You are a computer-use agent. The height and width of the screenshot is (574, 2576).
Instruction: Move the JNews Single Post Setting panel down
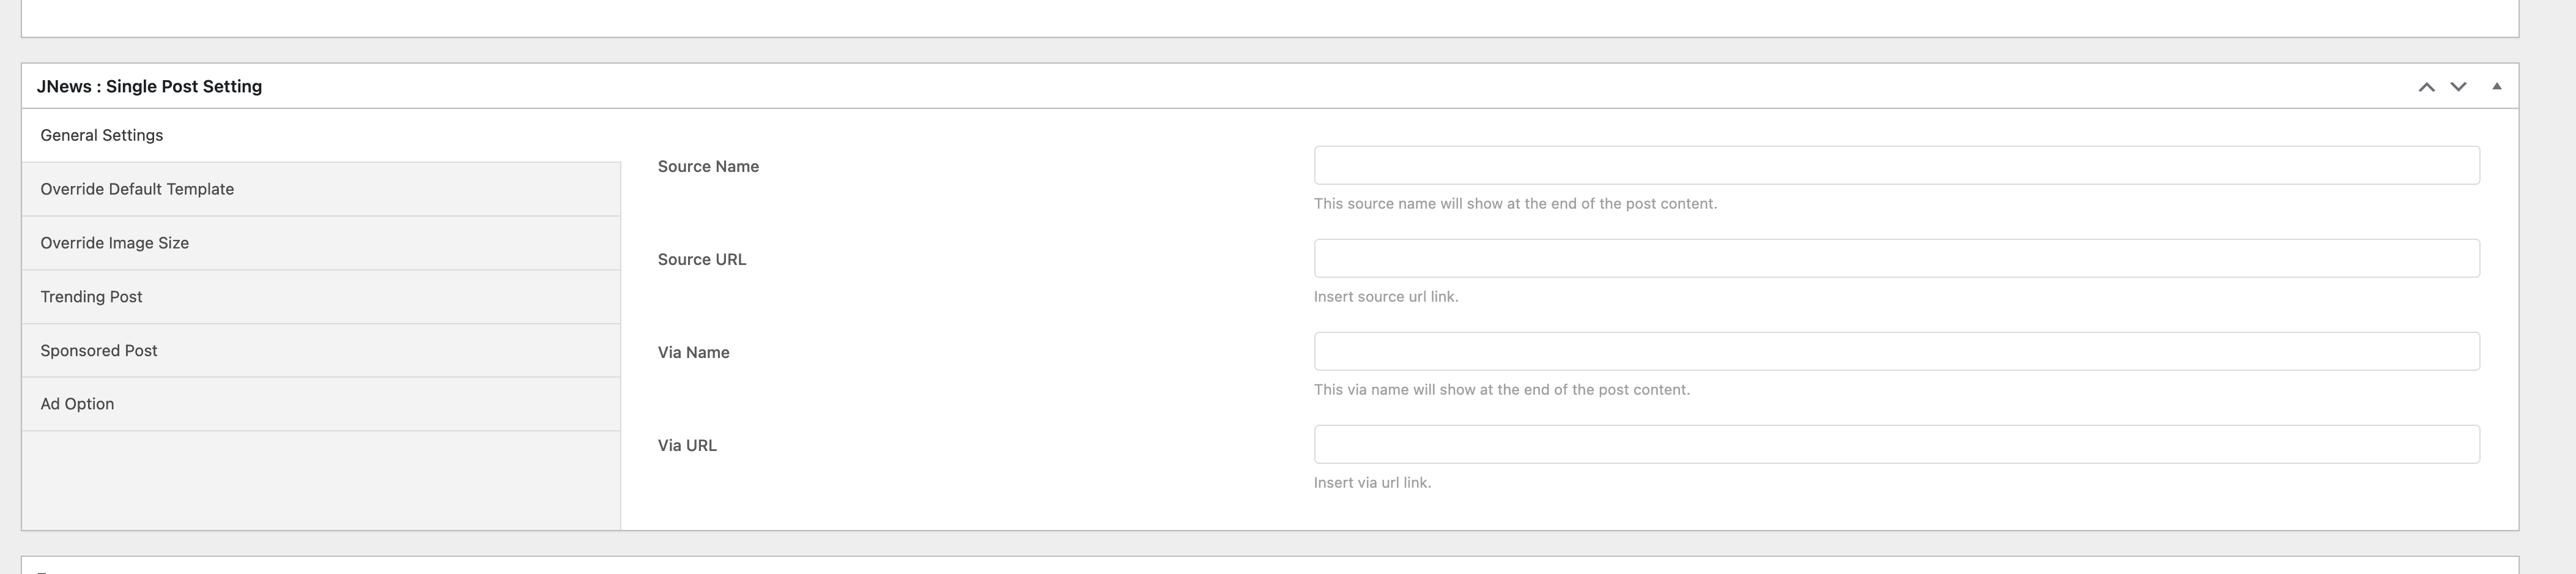click(2458, 87)
